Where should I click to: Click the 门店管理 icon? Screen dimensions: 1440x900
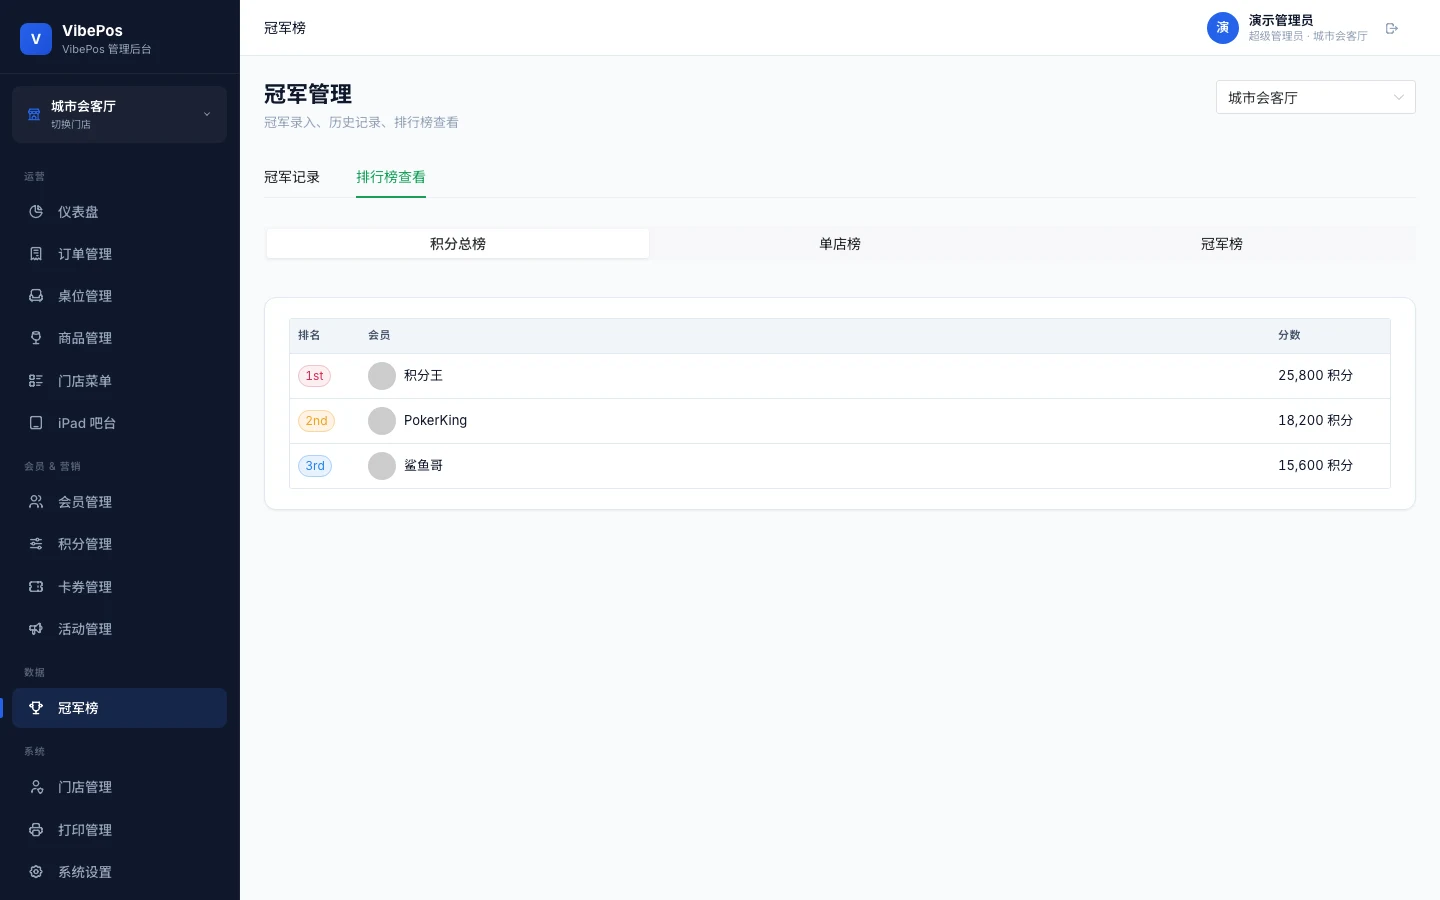click(36, 787)
